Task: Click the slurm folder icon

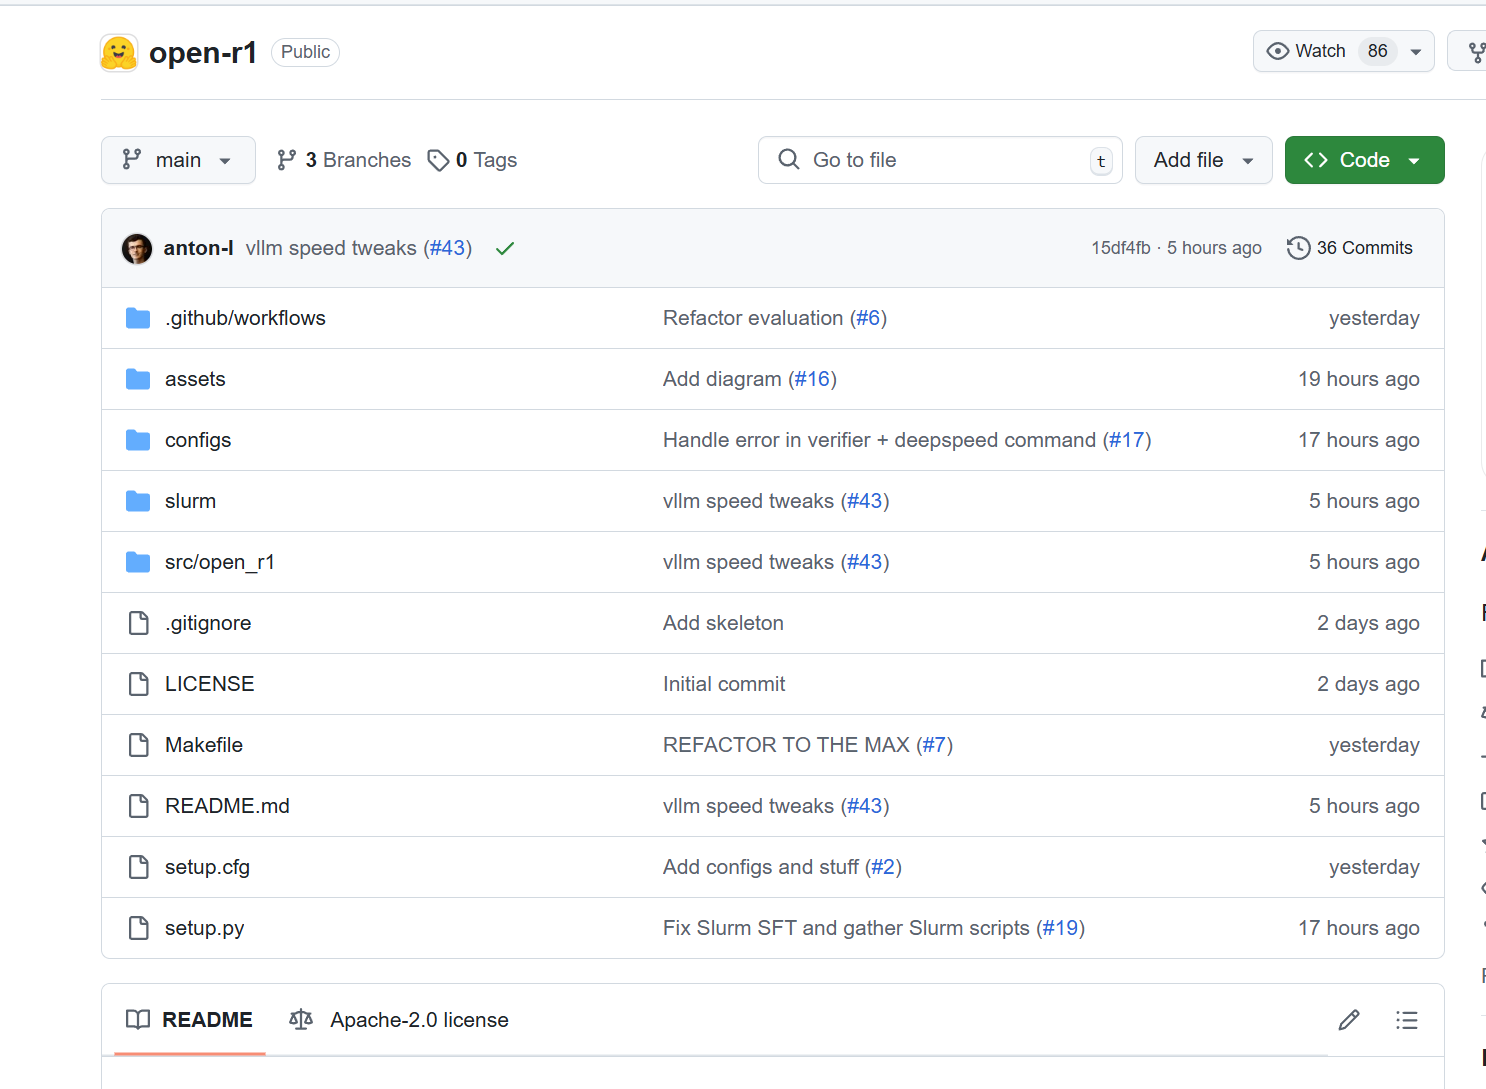Action: click(138, 501)
